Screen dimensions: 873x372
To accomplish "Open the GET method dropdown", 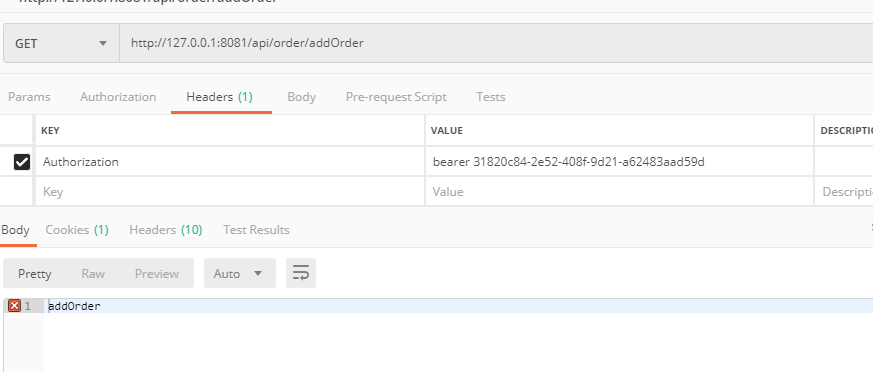I will pos(61,43).
